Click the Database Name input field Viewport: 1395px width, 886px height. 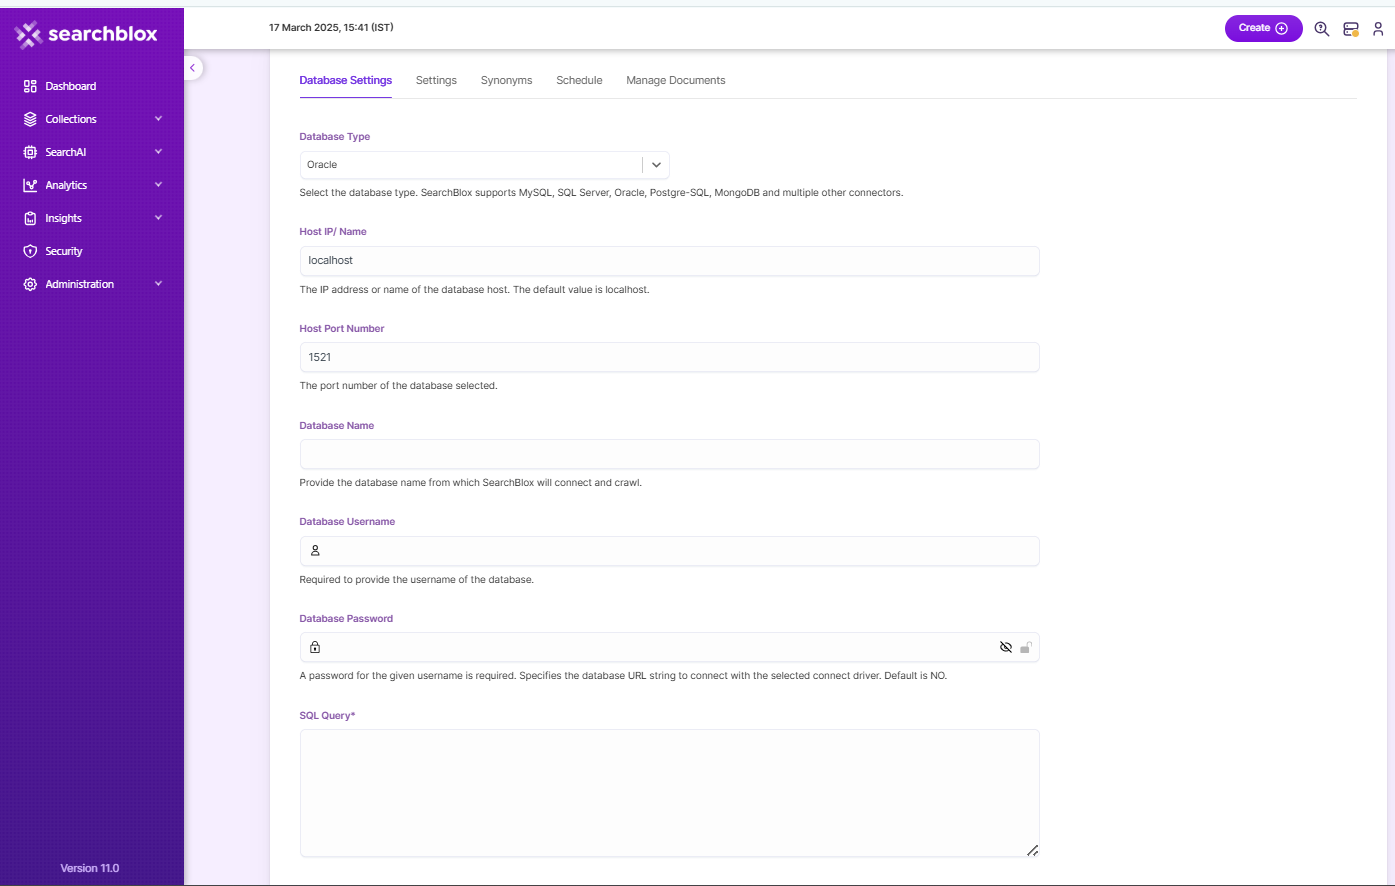pyautogui.click(x=670, y=454)
